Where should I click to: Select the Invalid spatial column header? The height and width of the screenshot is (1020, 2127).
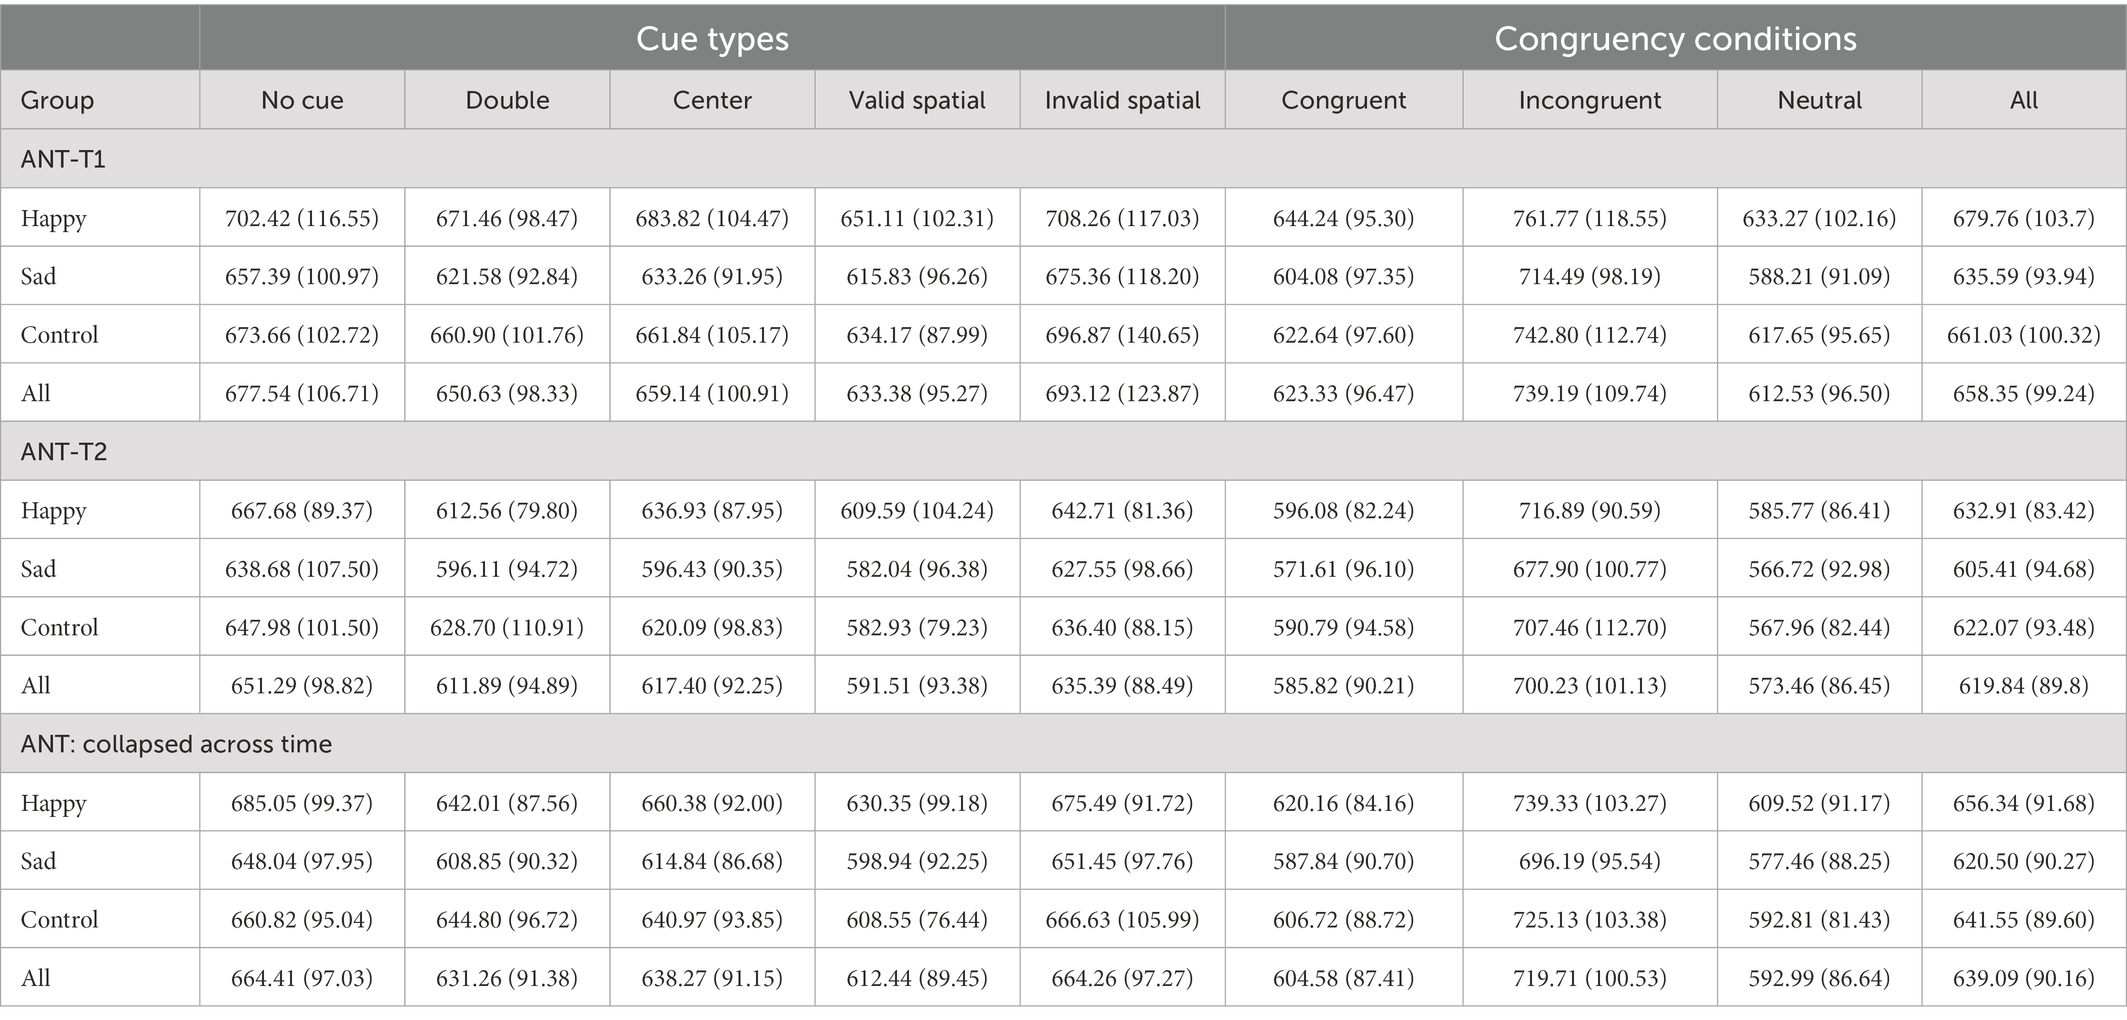click(1122, 100)
